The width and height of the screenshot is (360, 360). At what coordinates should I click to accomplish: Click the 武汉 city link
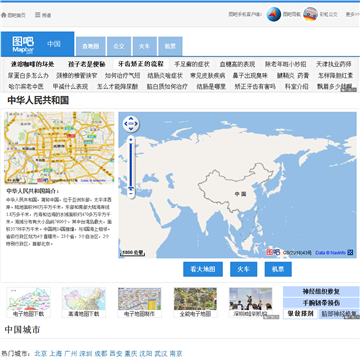click(161, 354)
